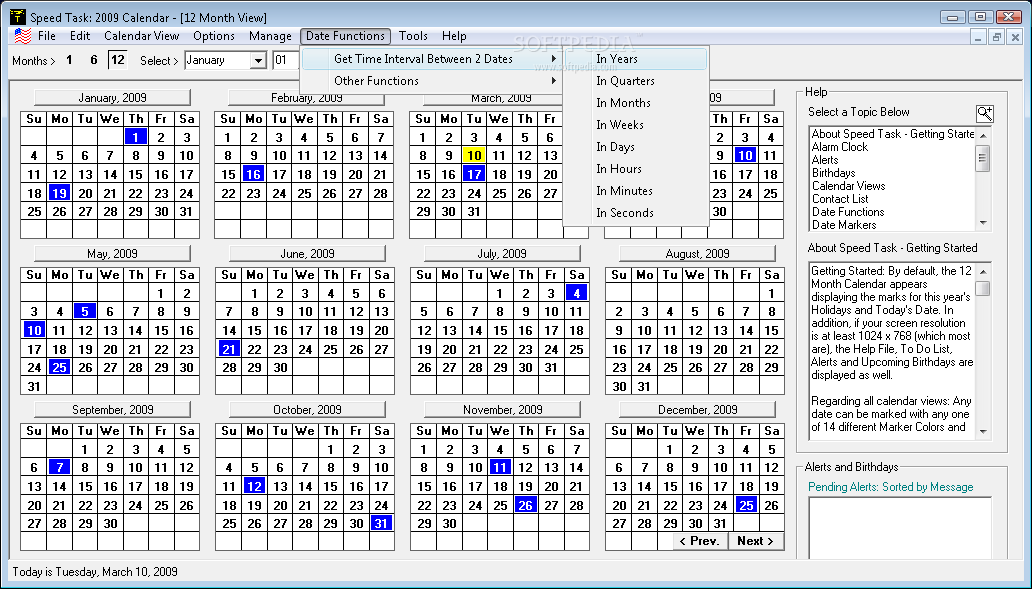Click the October, 2009 header button
This screenshot has width=1032, height=589.
(307, 409)
